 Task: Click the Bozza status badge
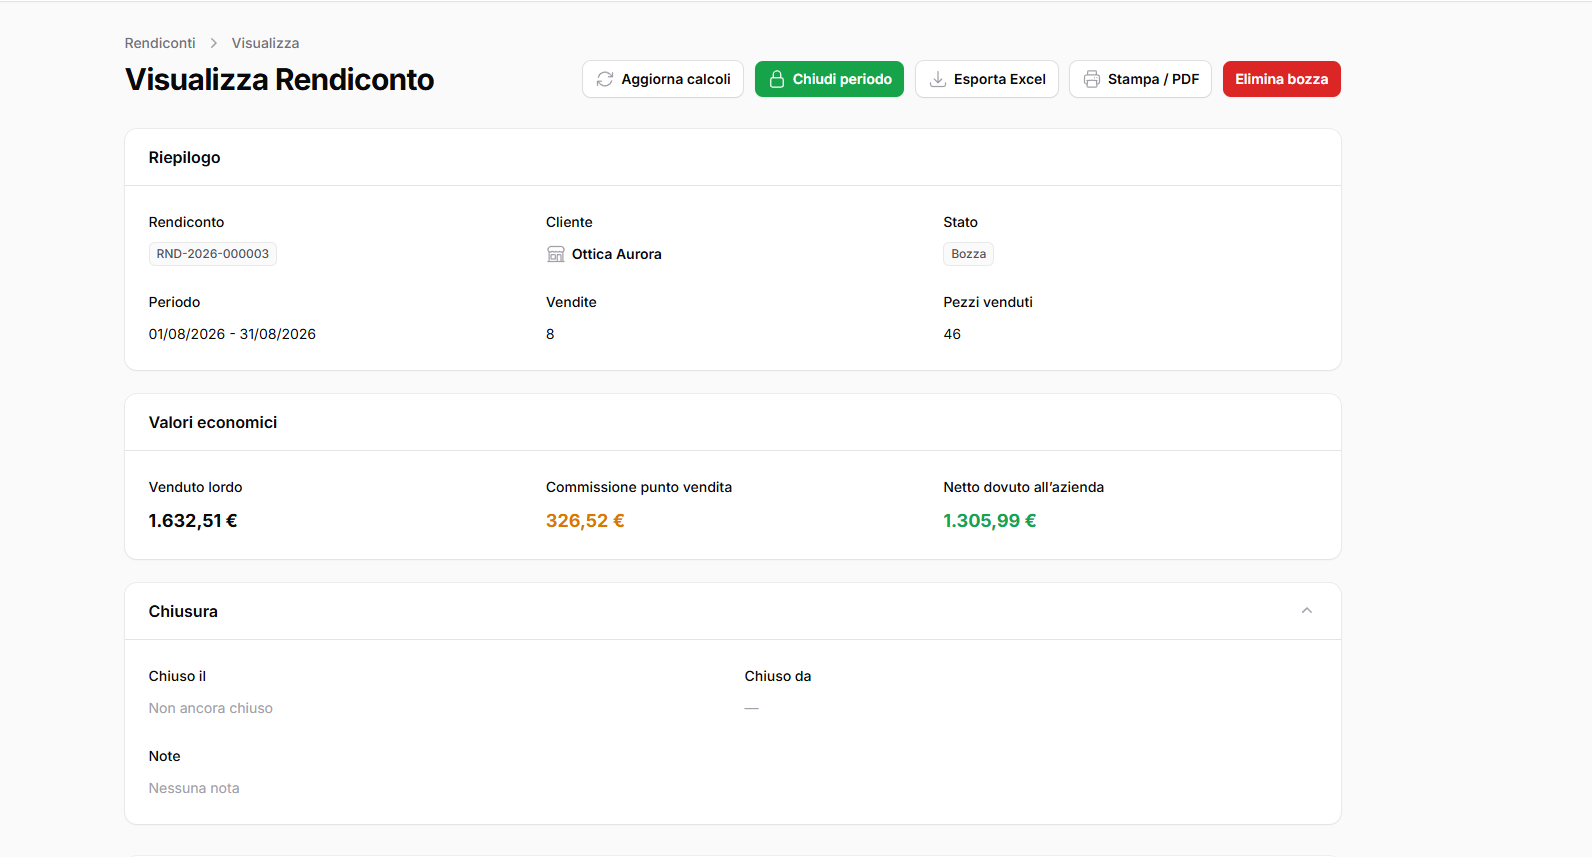[x=968, y=254]
